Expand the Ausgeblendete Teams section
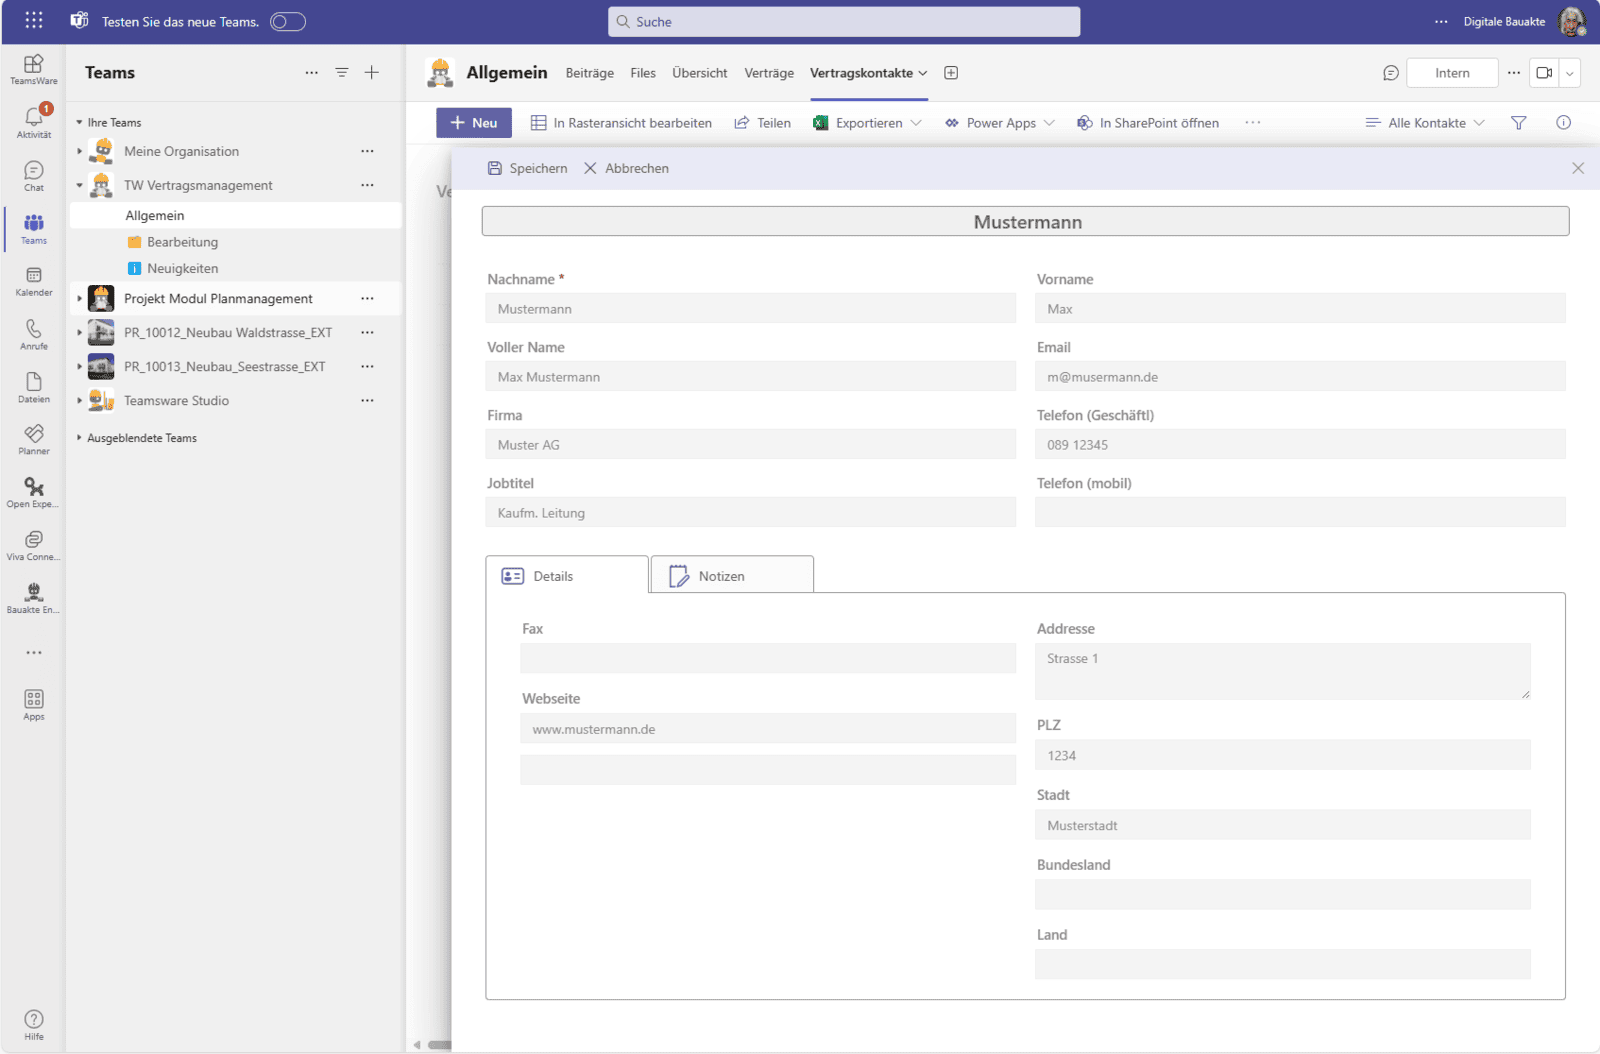This screenshot has width=1600, height=1054. 80,438
